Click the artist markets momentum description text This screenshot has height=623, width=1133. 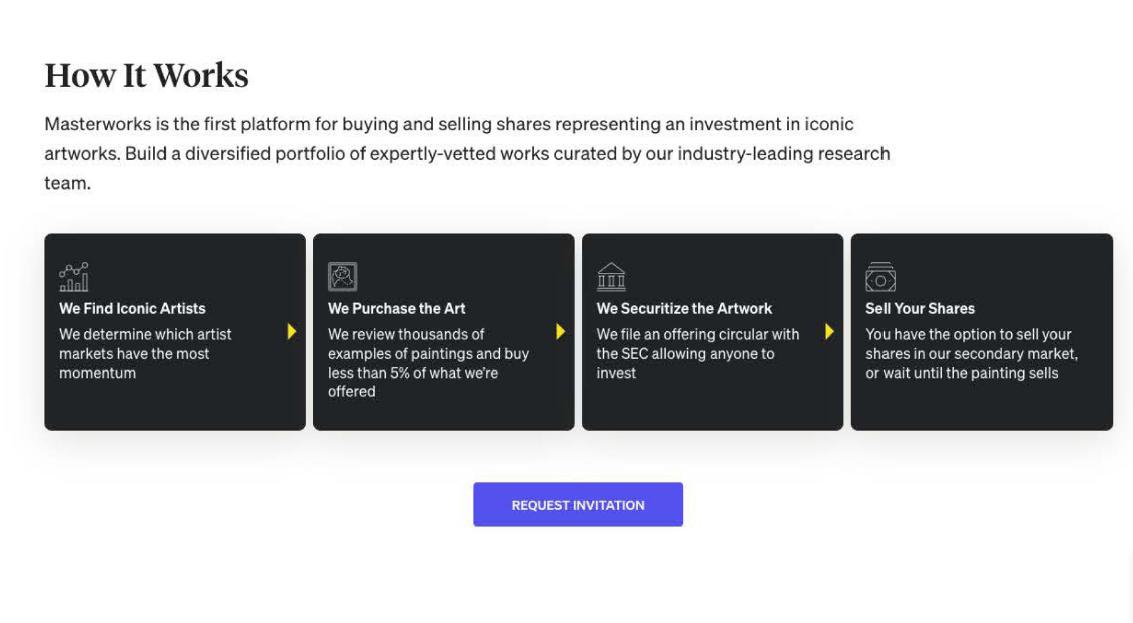point(145,353)
